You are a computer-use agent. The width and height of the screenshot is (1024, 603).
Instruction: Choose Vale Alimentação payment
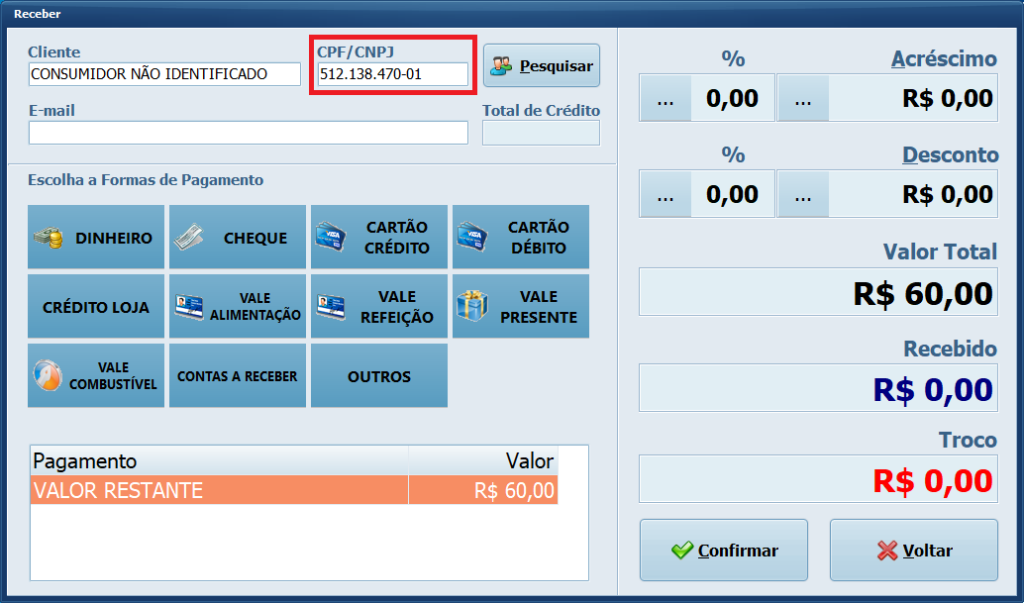click(237, 306)
